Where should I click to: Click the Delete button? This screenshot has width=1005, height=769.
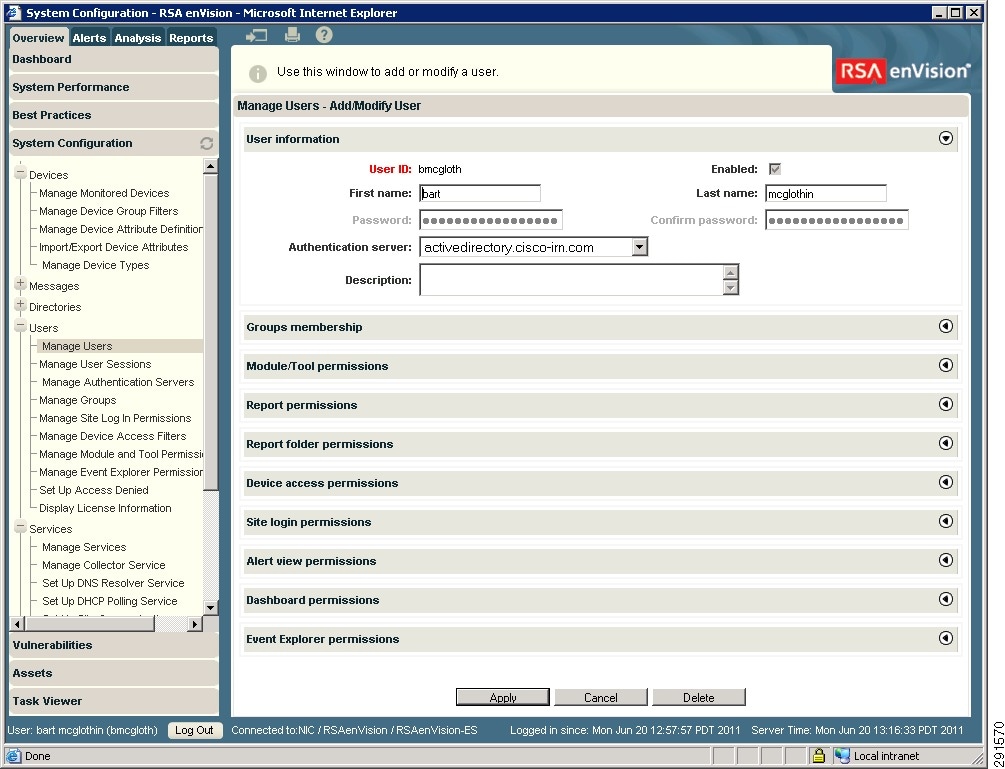click(x=699, y=697)
